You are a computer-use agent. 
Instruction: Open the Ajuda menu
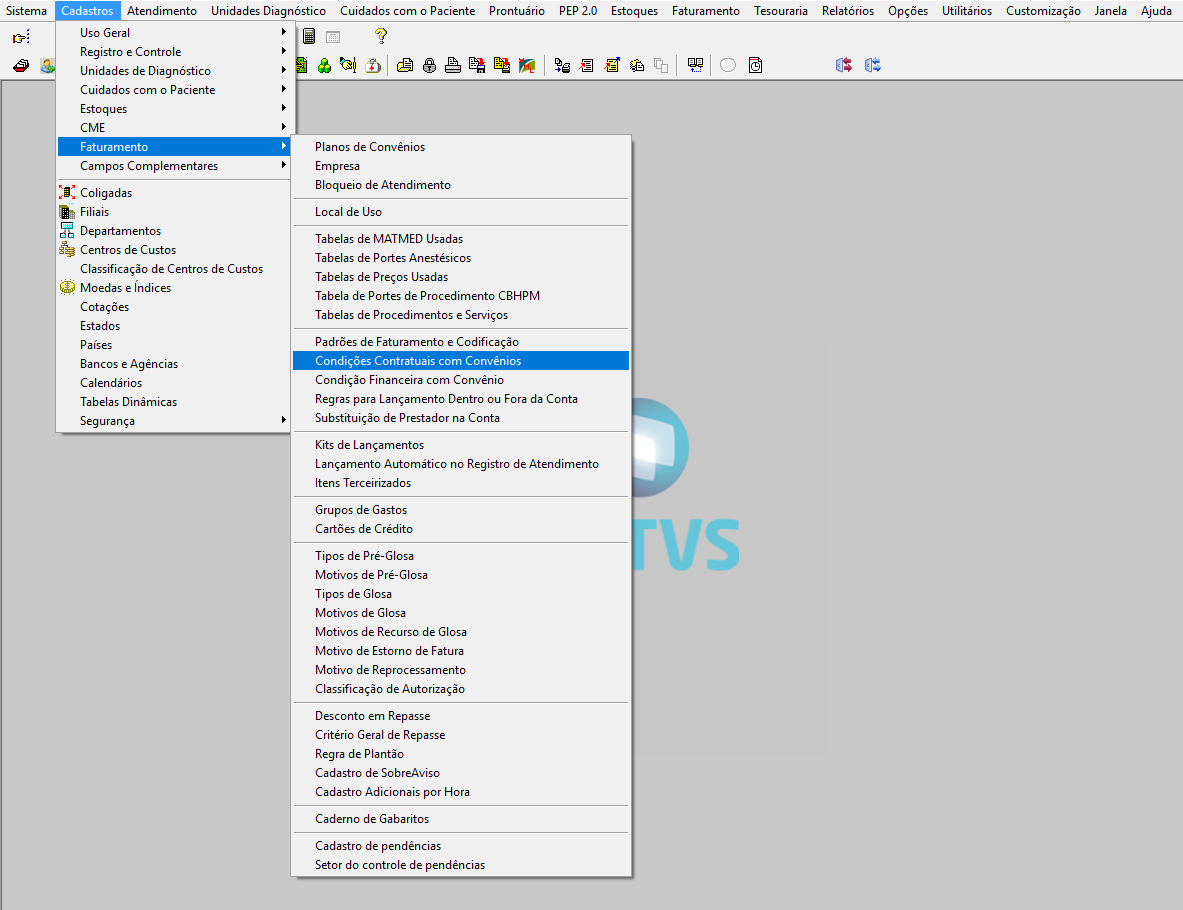click(1156, 11)
